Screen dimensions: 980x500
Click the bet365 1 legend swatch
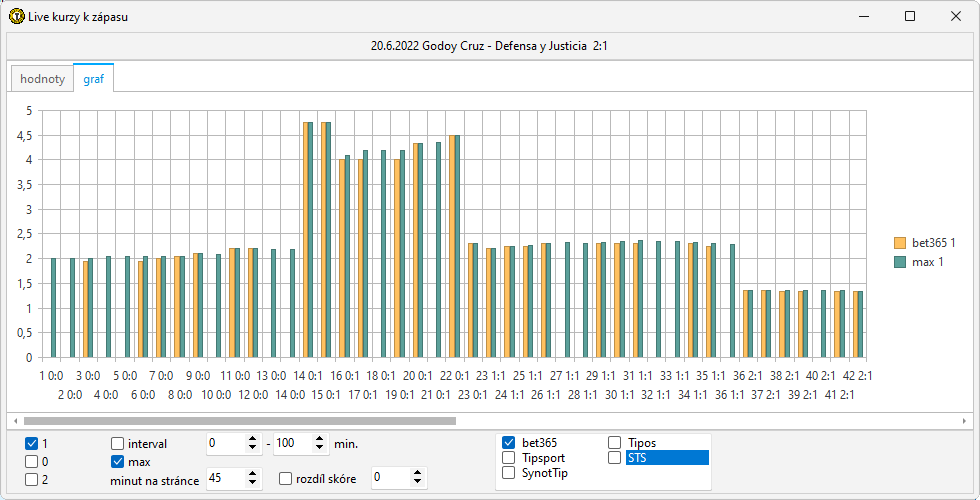pyautogui.click(x=899, y=243)
